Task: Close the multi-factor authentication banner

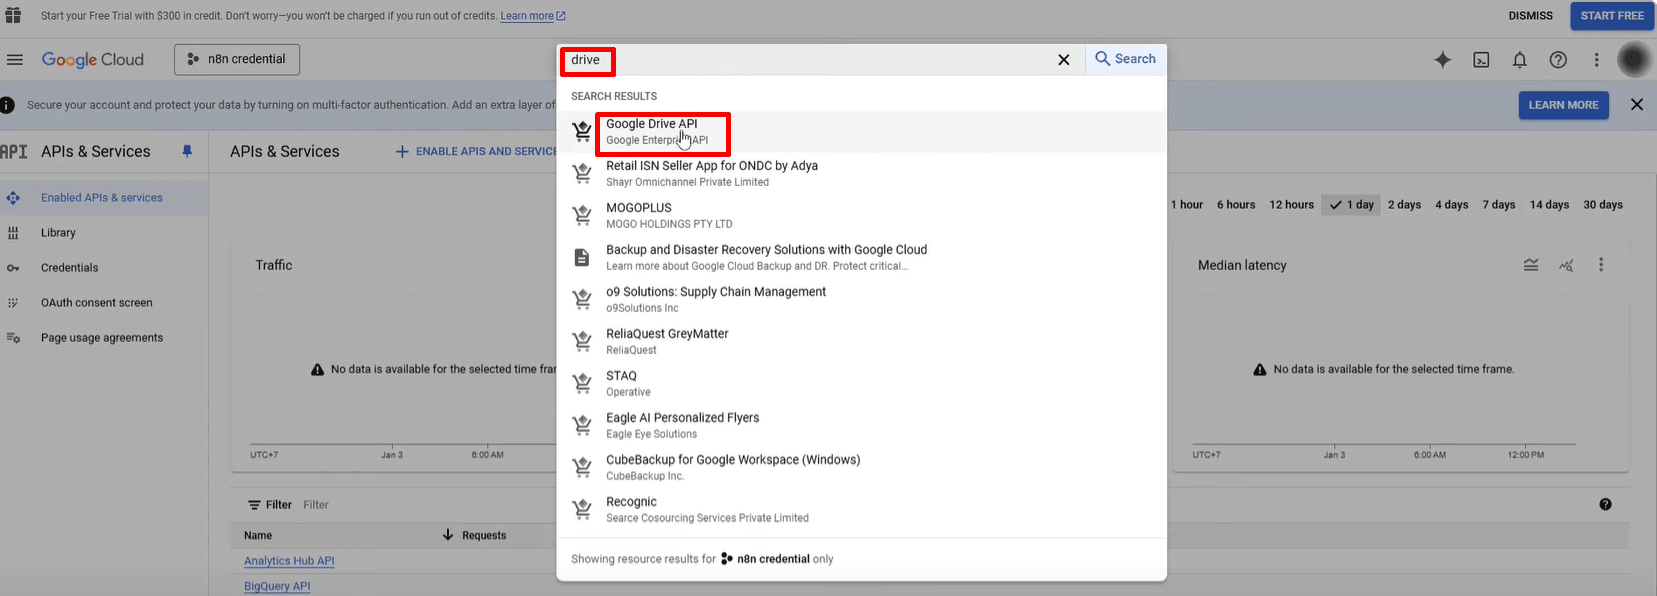Action: [x=1637, y=105]
